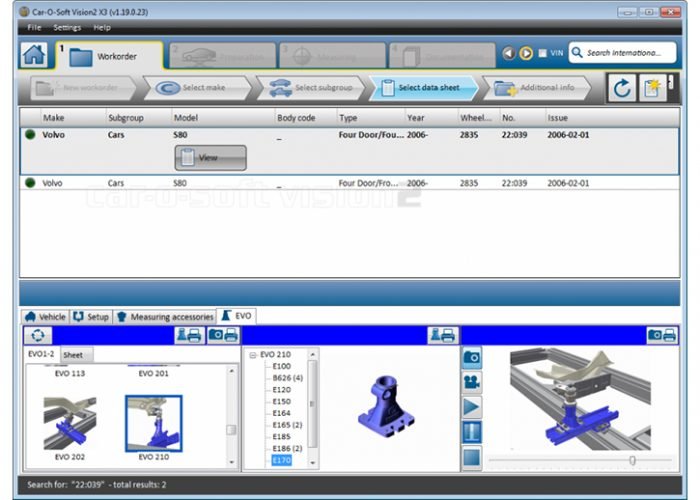Select E165 (2) in the parts tree
This screenshot has width=700, height=500.
(x=287, y=426)
